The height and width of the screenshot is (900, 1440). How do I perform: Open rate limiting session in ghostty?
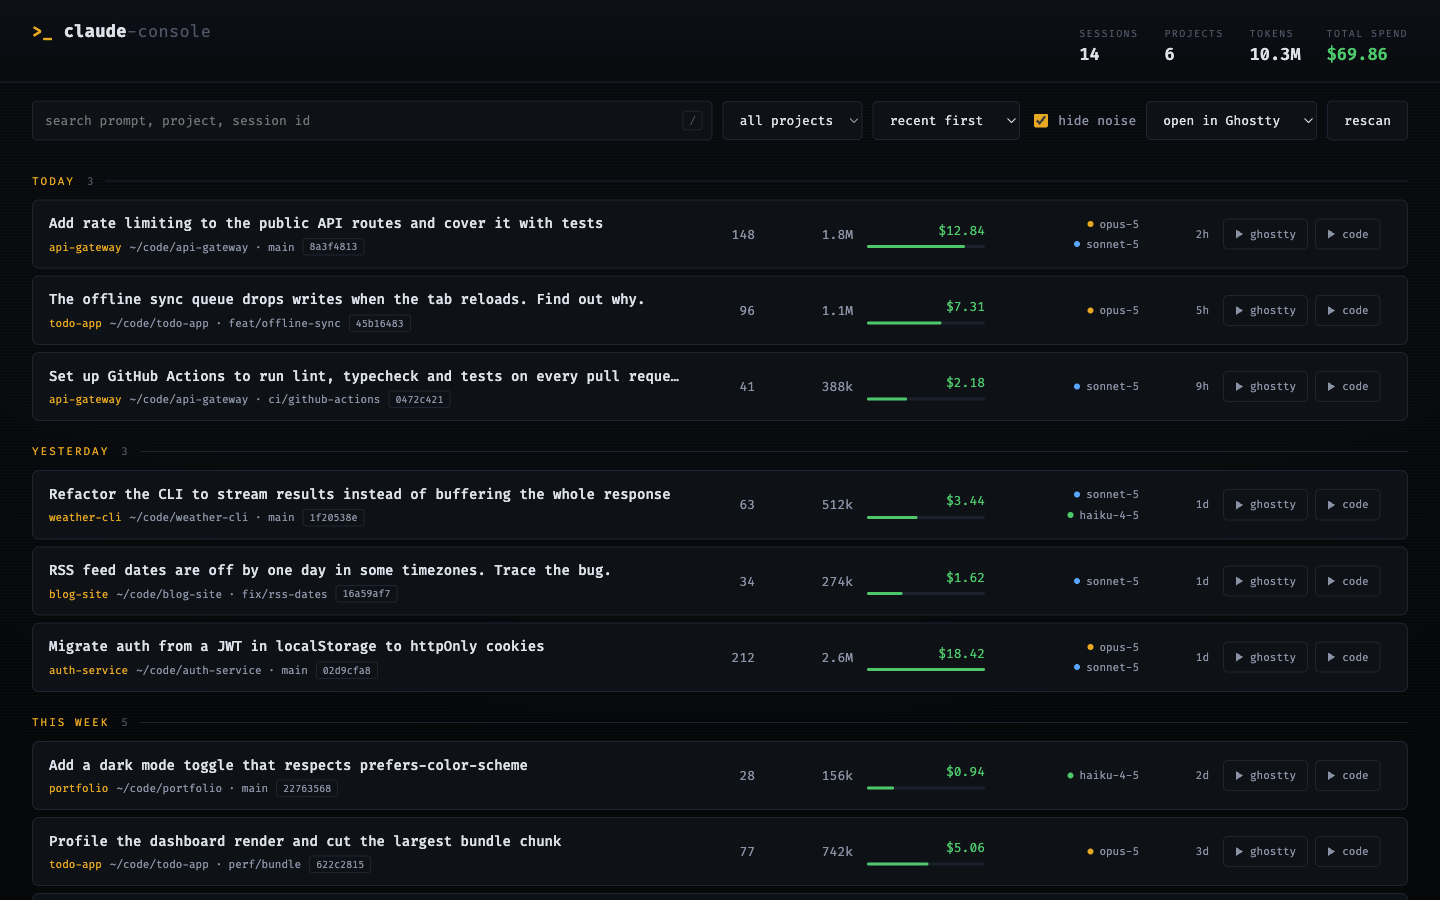1265,234
